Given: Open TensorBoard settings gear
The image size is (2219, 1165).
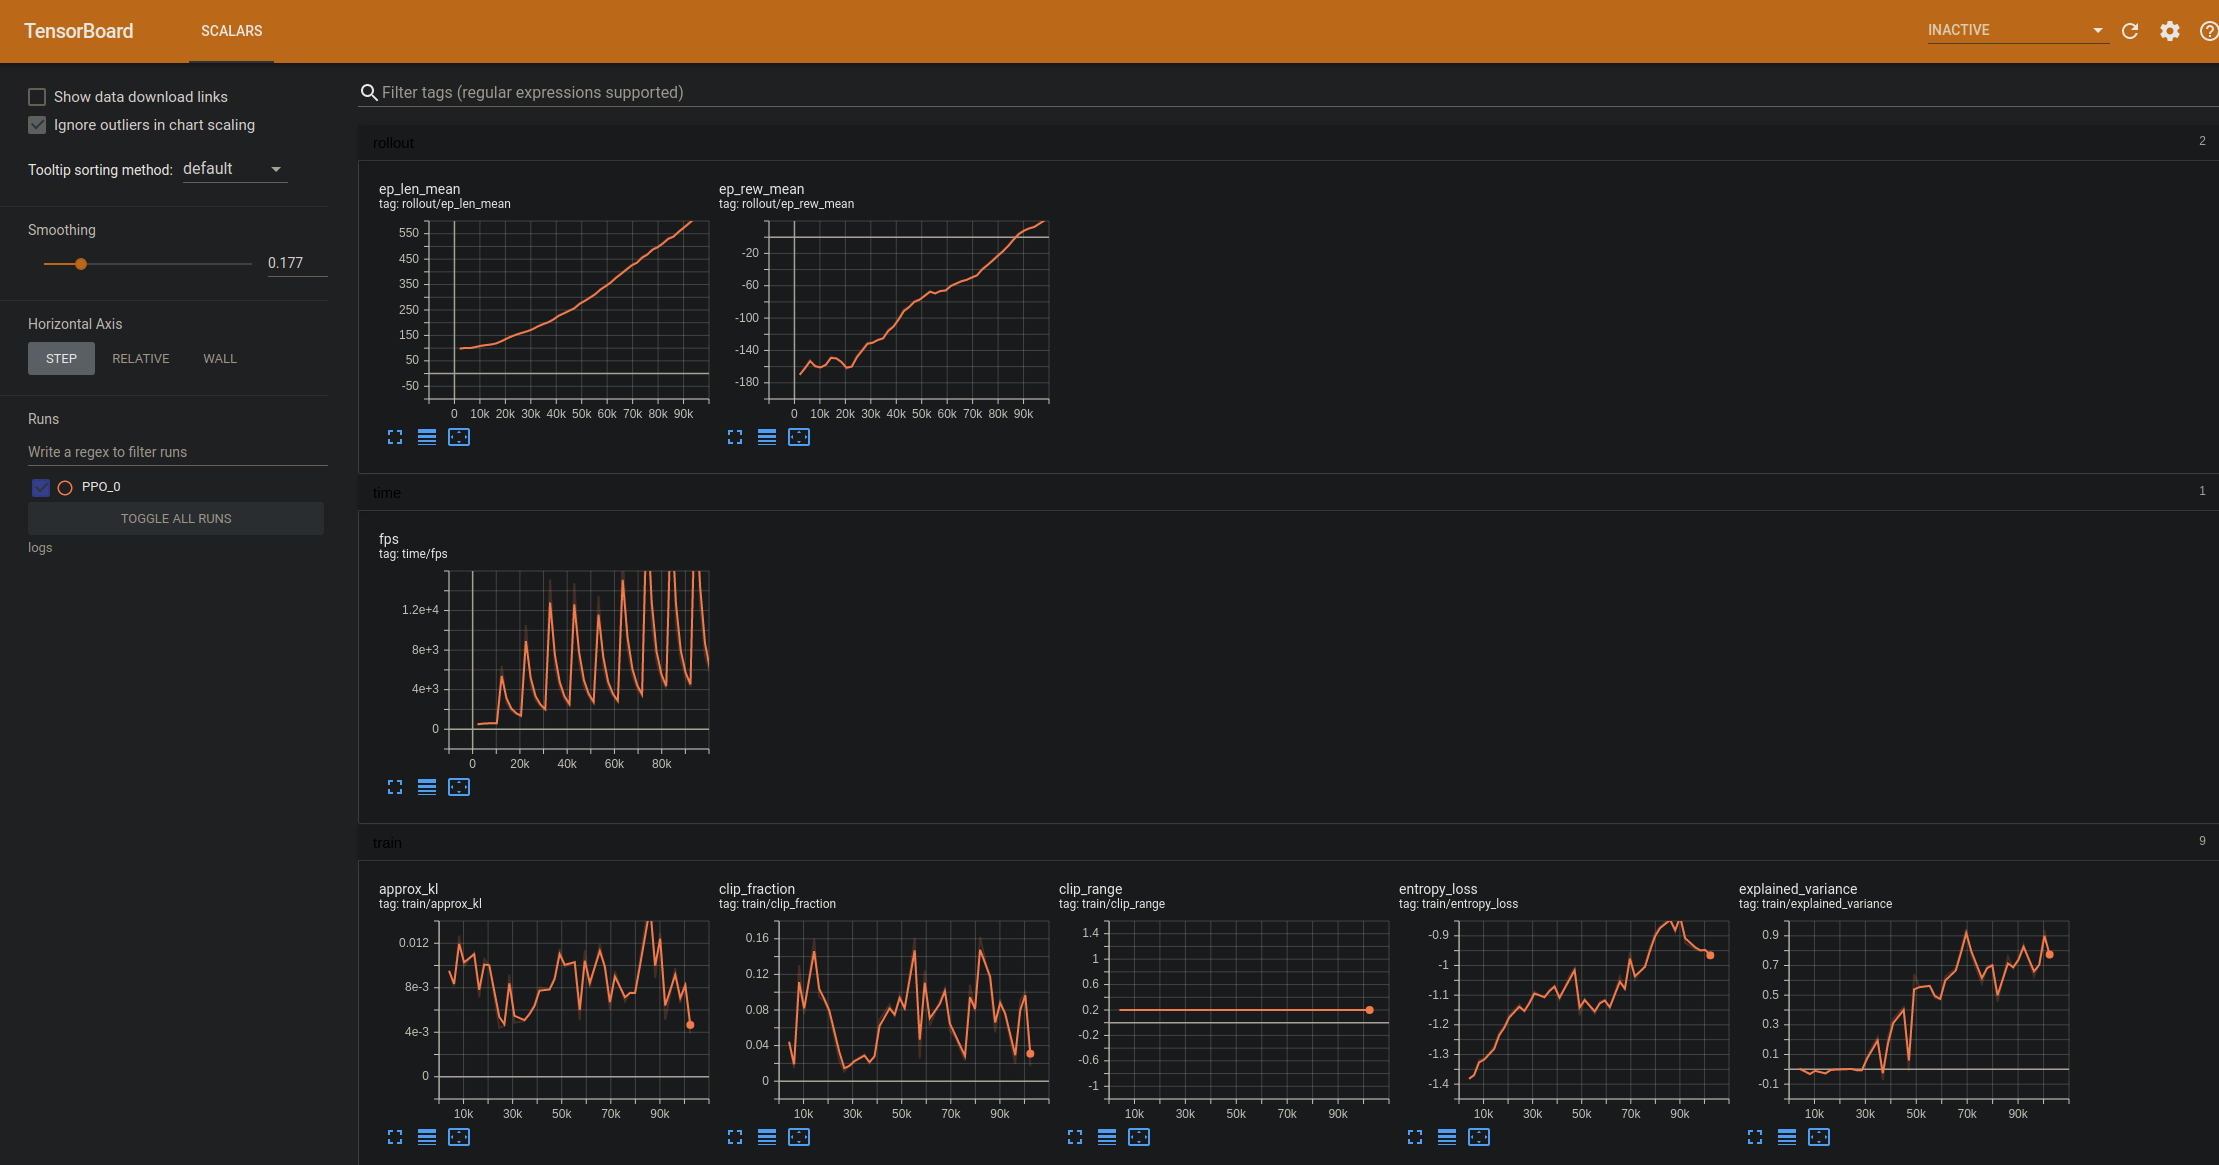Looking at the screenshot, I should tap(2169, 31).
